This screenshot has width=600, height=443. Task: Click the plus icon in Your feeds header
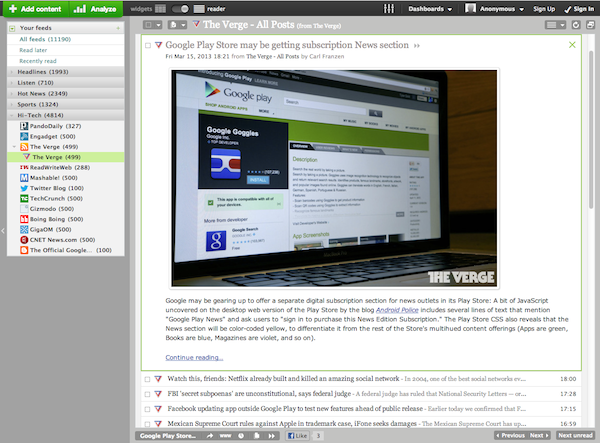[118, 28]
